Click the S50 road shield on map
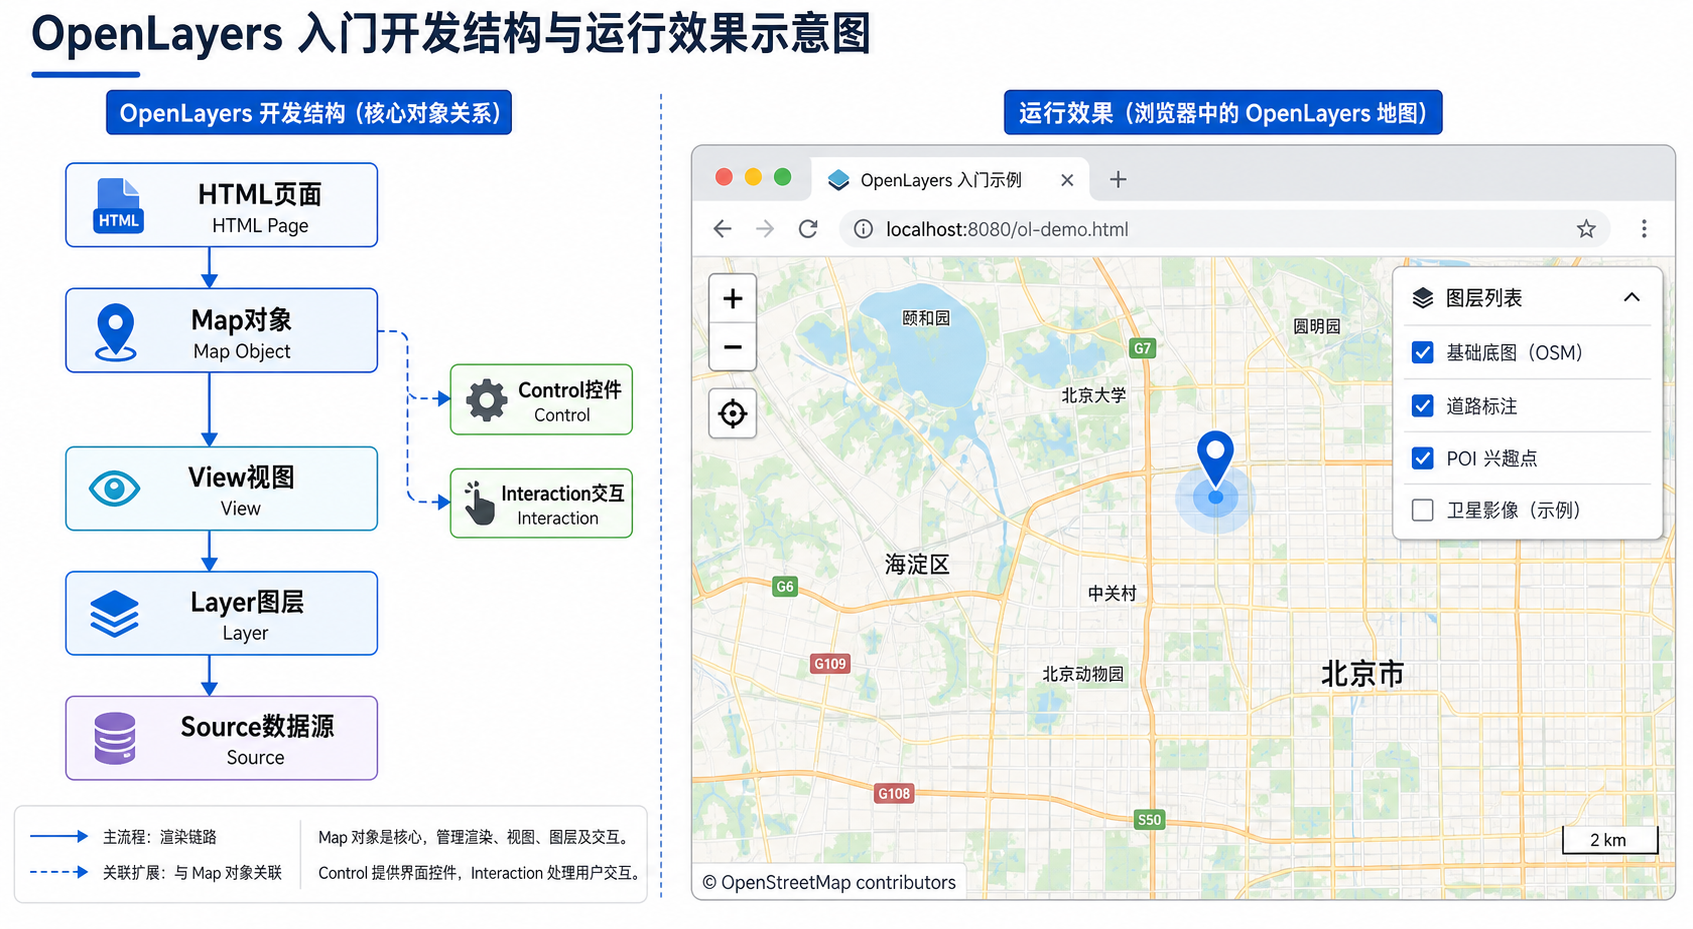 pyautogui.click(x=1150, y=820)
